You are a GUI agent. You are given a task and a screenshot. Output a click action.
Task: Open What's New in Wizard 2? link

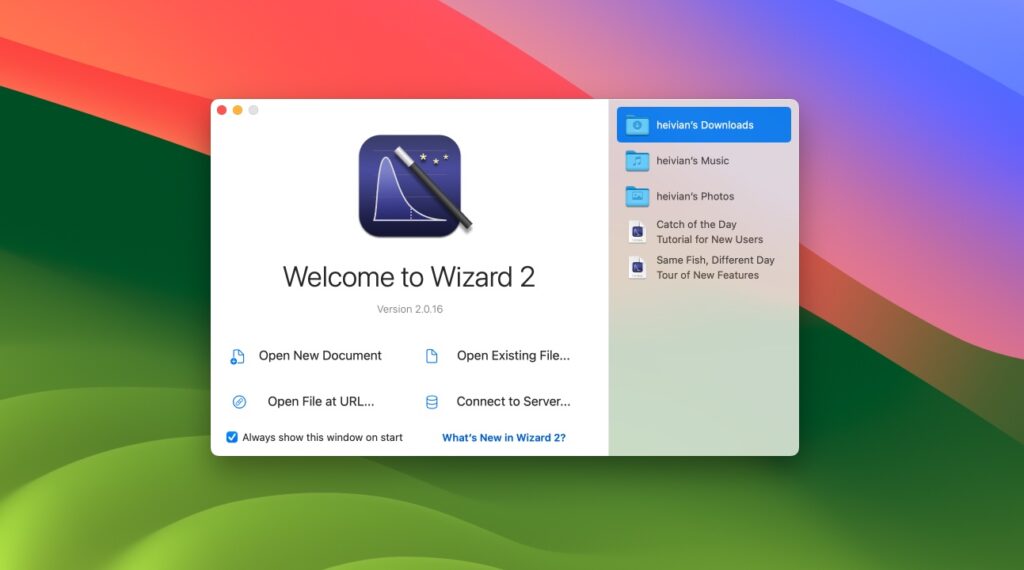point(504,437)
